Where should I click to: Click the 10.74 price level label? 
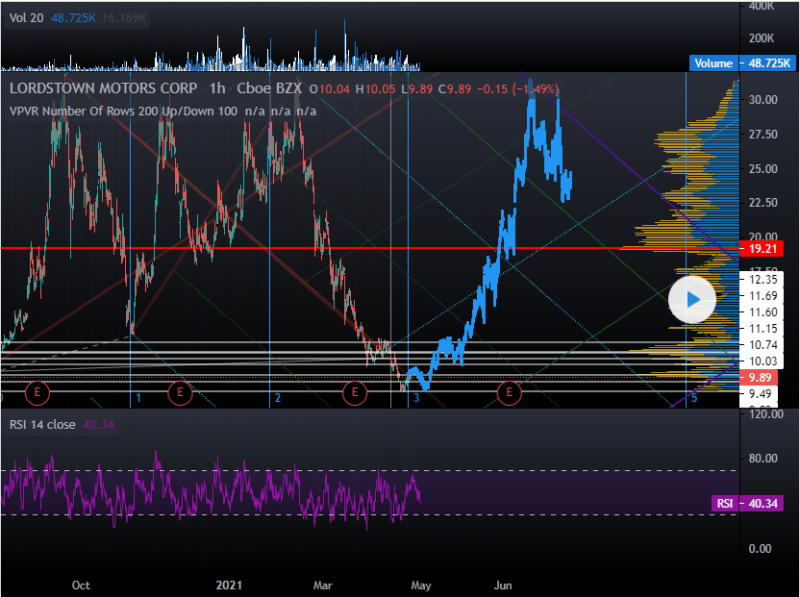pos(763,345)
